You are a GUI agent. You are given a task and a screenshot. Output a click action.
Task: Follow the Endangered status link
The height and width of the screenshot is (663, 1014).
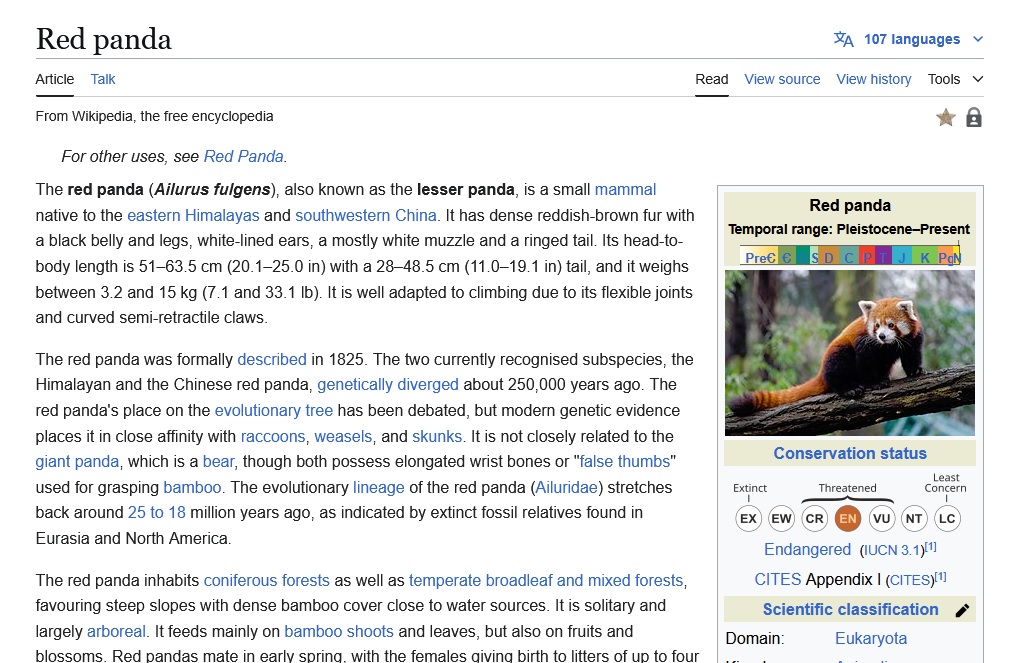click(x=807, y=550)
